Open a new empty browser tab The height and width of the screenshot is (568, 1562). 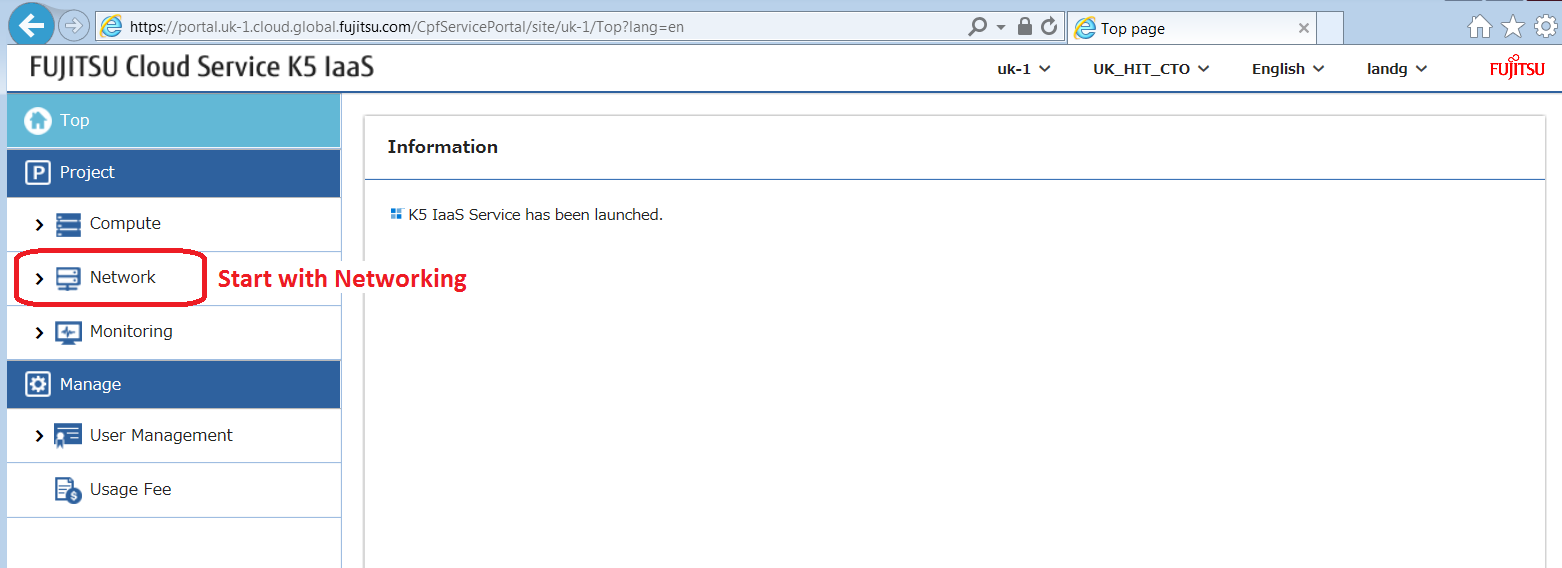coord(1329,28)
